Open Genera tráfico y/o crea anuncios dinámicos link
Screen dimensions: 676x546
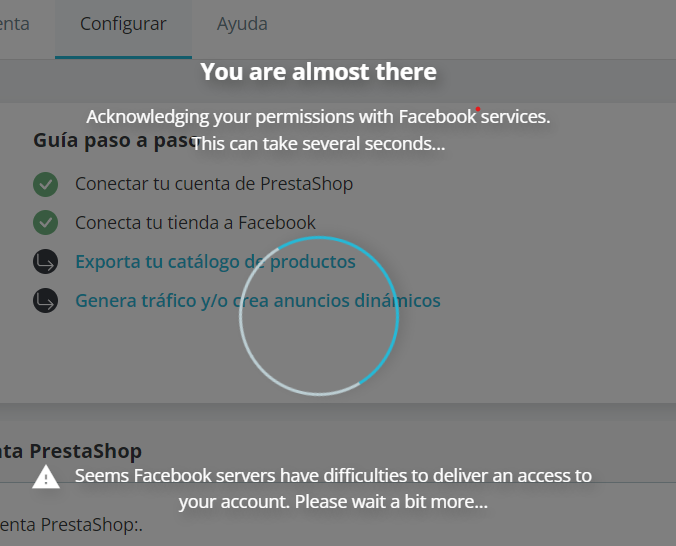tap(257, 301)
